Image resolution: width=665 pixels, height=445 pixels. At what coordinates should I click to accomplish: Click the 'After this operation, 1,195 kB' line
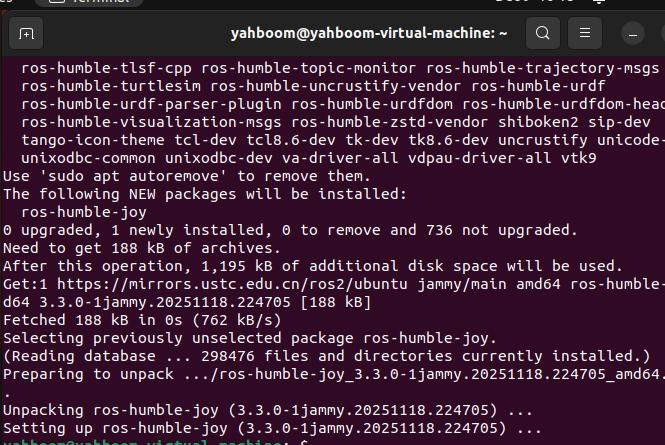point(313,266)
